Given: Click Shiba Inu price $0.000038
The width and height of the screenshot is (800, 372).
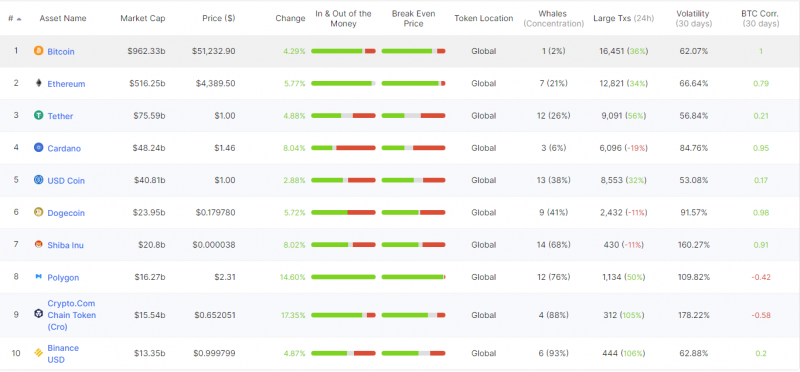Looking at the screenshot, I should pos(214,245).
